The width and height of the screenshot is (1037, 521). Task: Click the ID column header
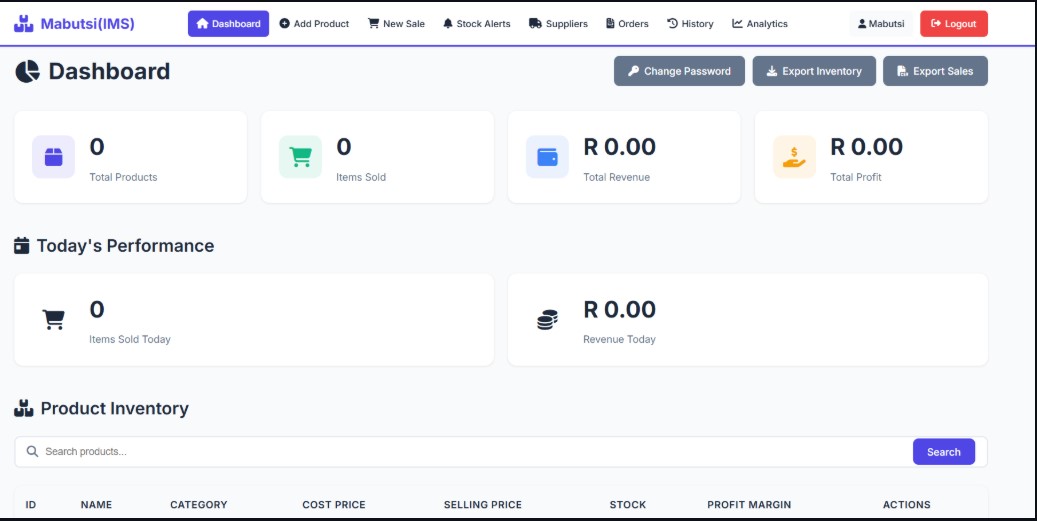(x=30, y=504)
